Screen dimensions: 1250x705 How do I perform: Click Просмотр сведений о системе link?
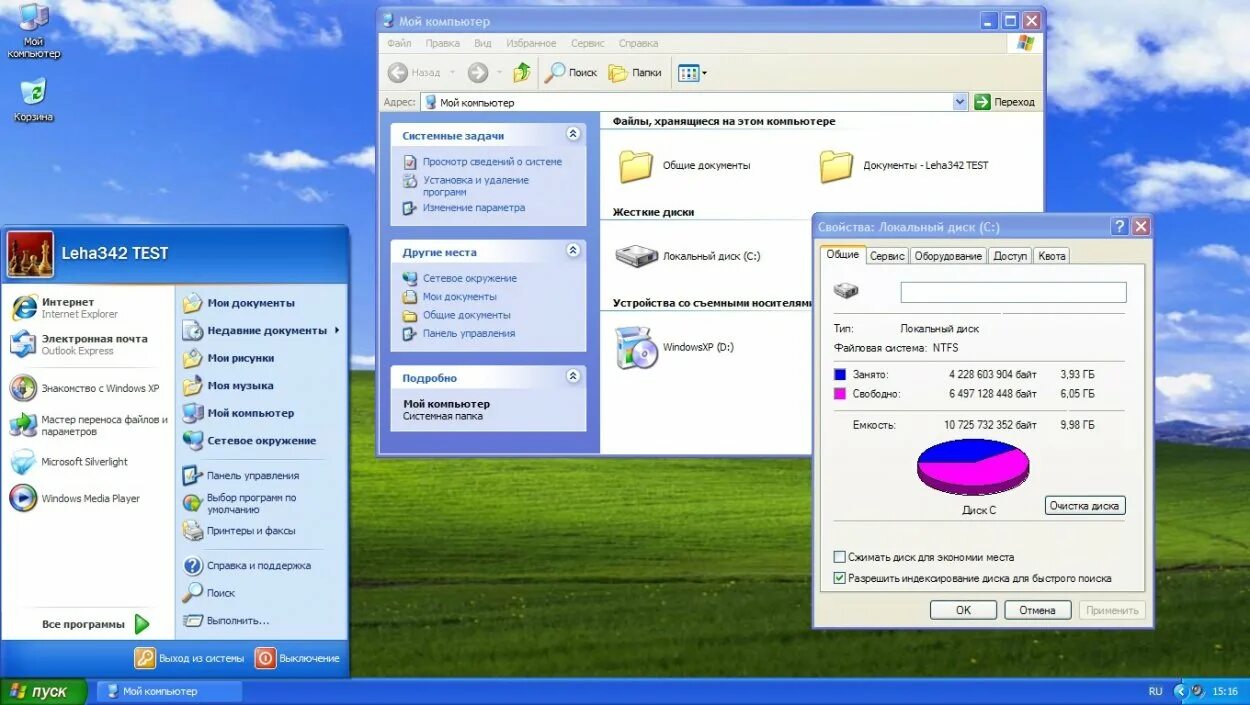[492, 161]
